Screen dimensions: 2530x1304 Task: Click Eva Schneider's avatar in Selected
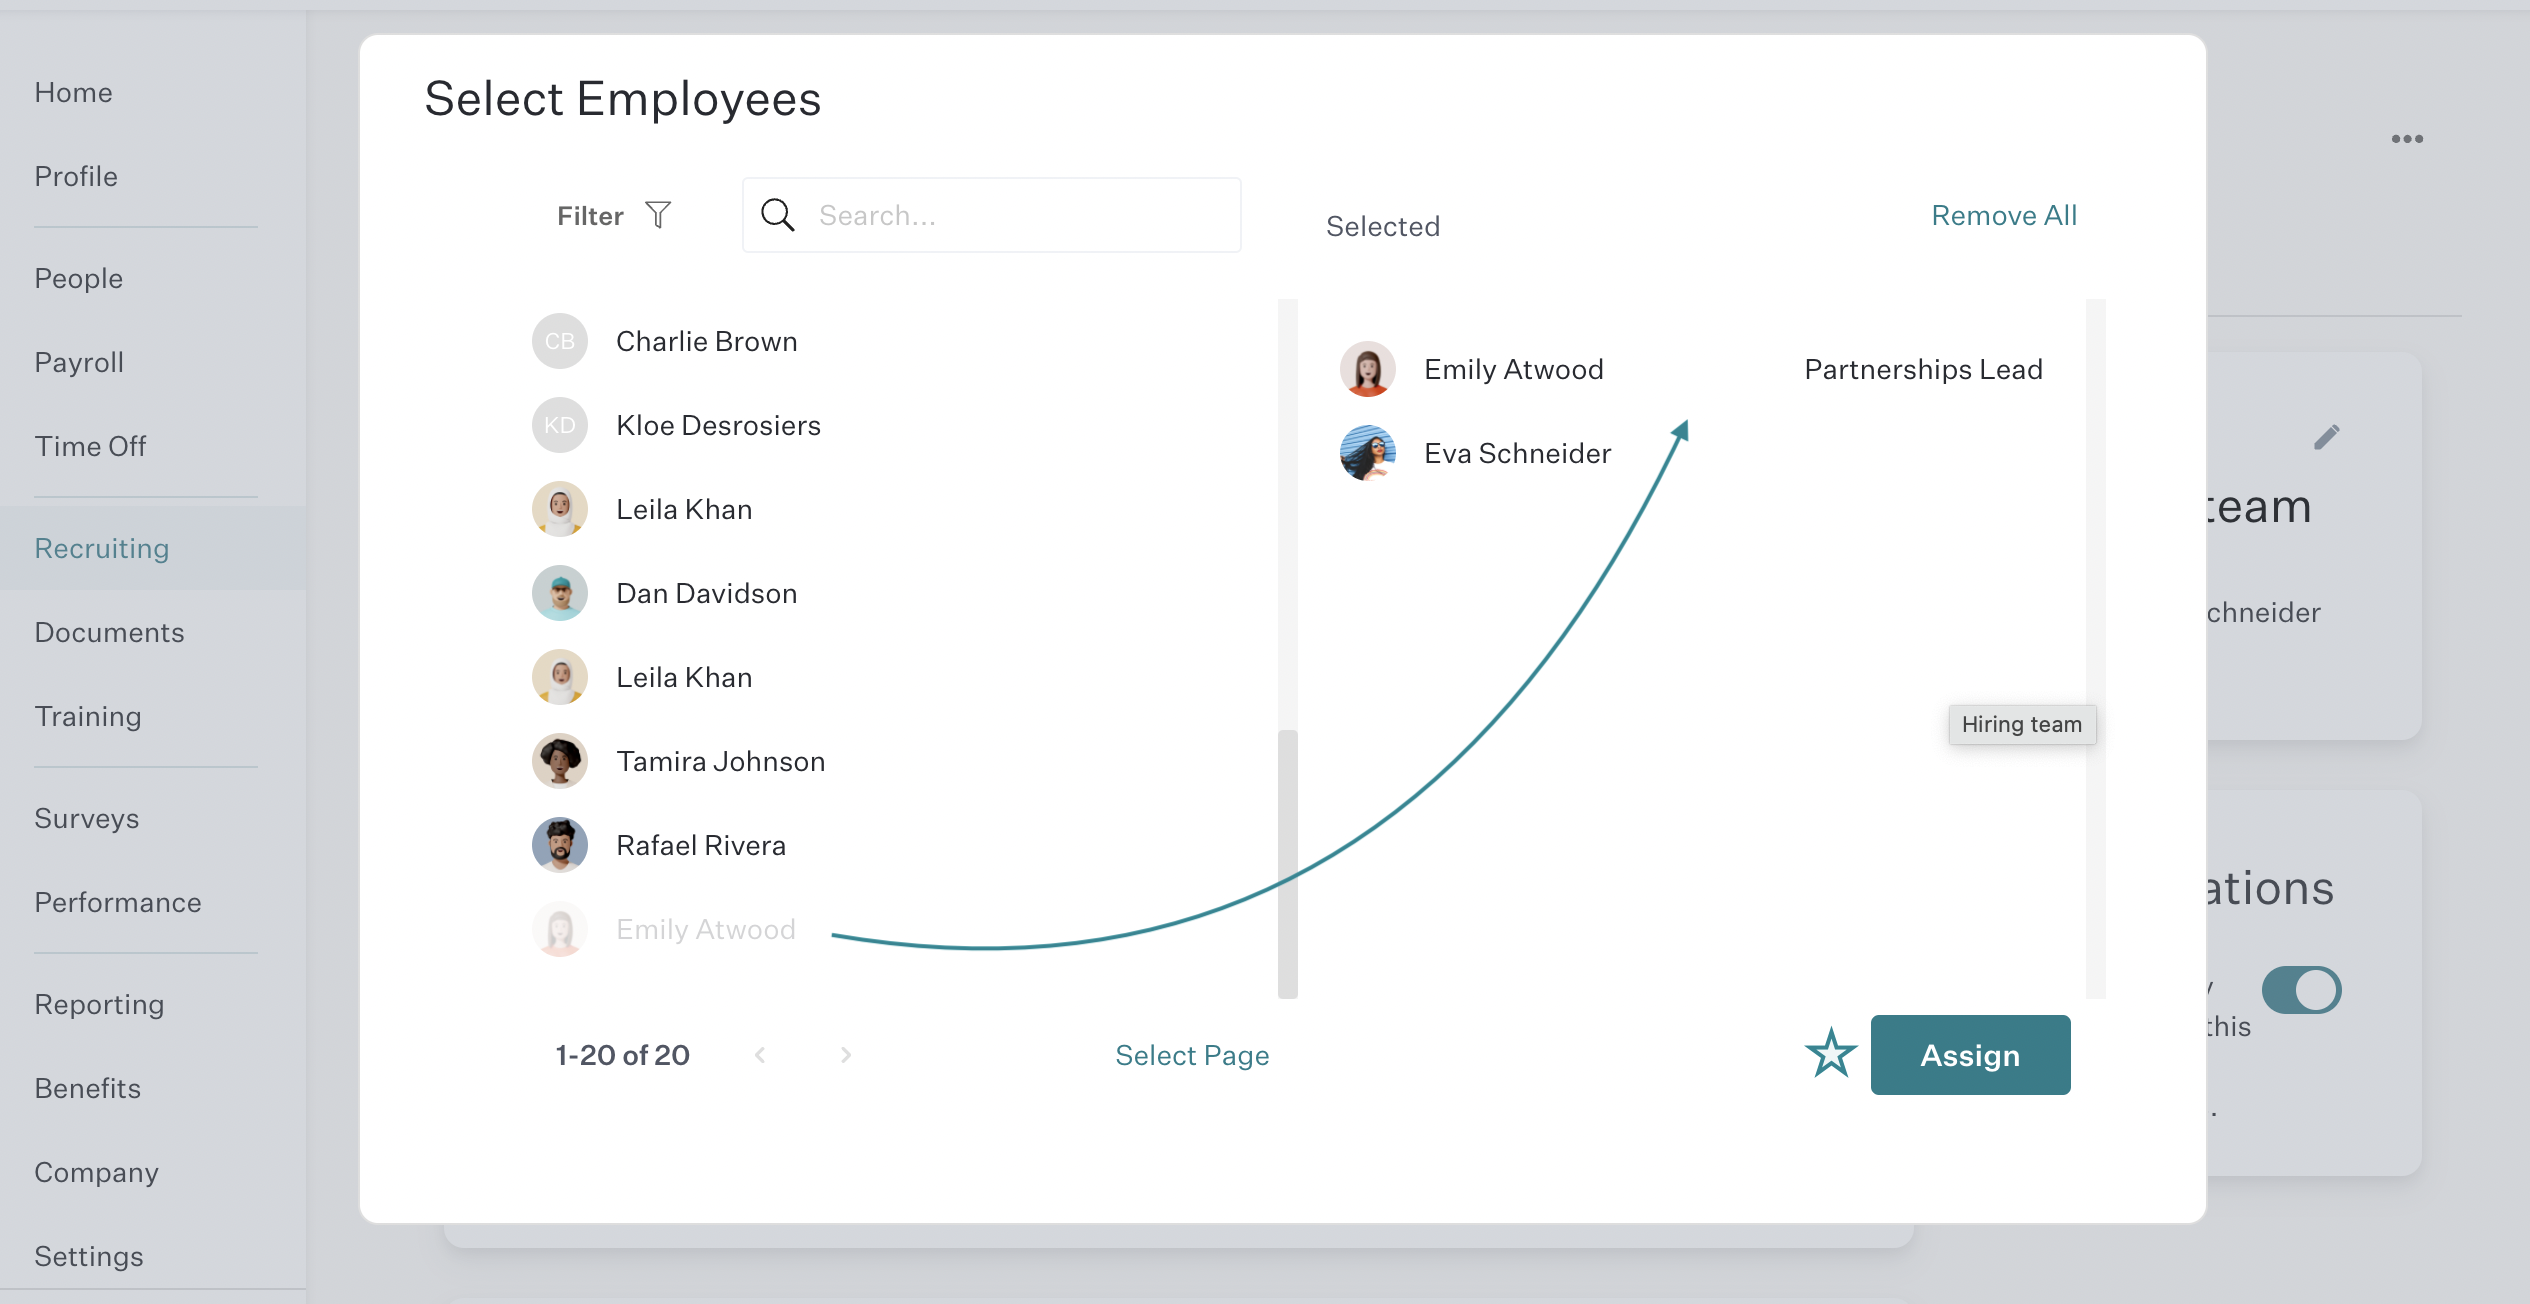[x=1368, y=453]
